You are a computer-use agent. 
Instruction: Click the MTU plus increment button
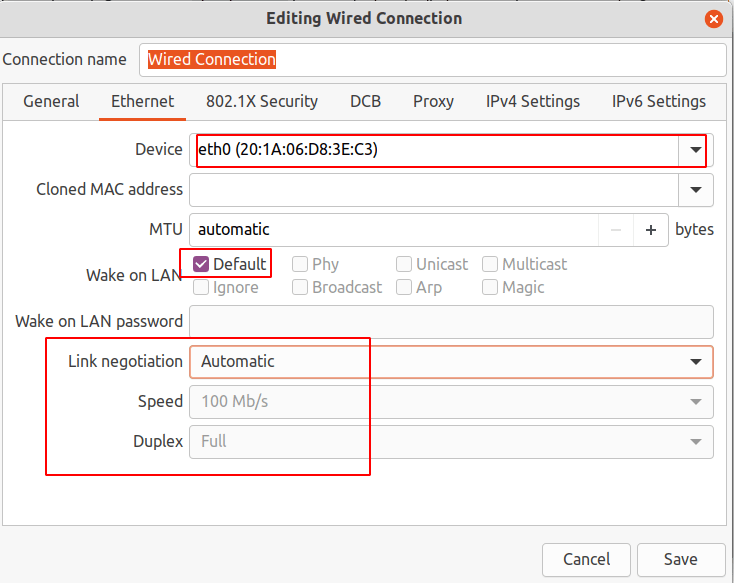pos(650,230)
